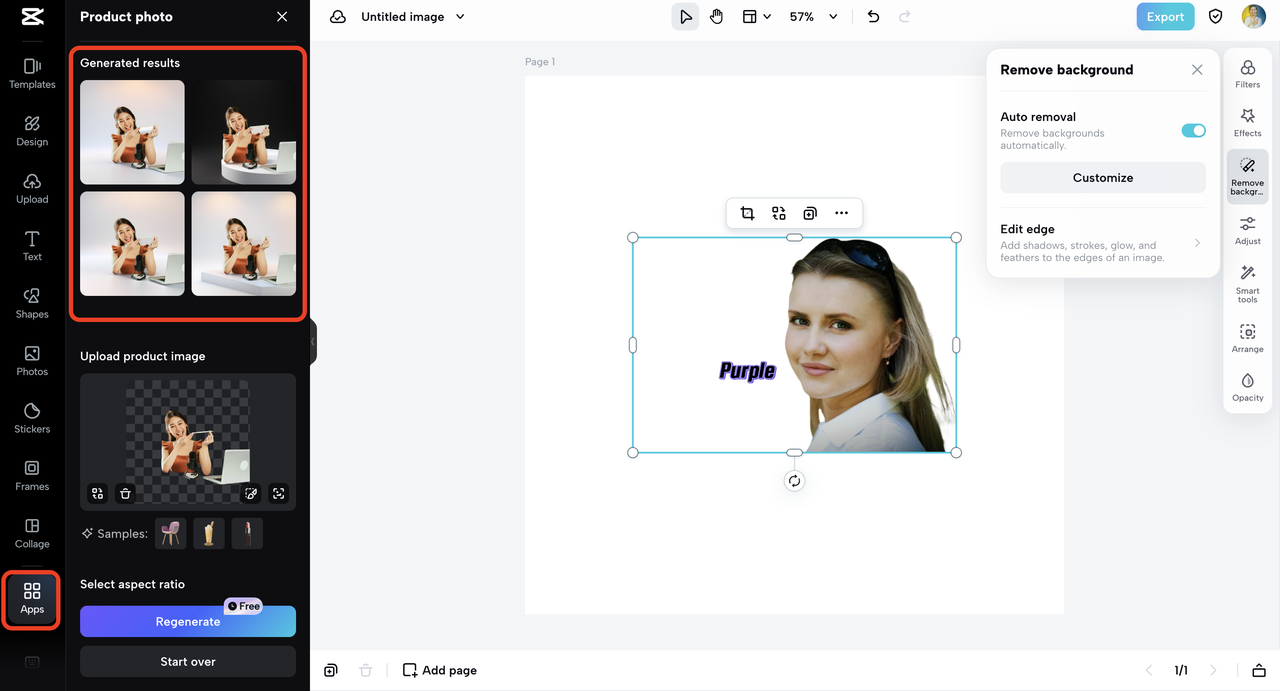Viewport: 1280px width, 691px height.
Task: Click the keyboard shortcuts icon at sidebar bottom
Action: click(32, 662)
